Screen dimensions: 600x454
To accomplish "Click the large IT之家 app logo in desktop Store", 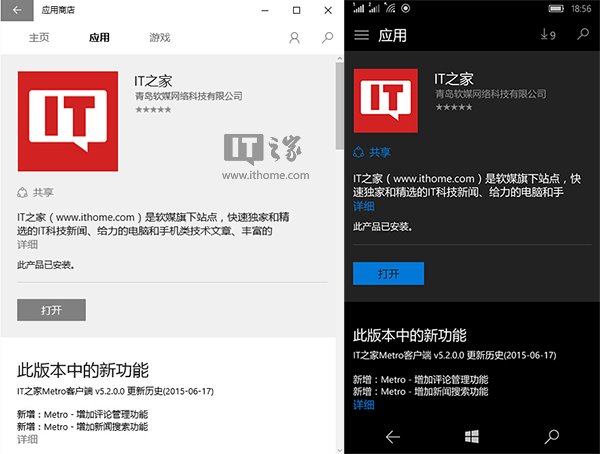I will [x=68, y=121].
